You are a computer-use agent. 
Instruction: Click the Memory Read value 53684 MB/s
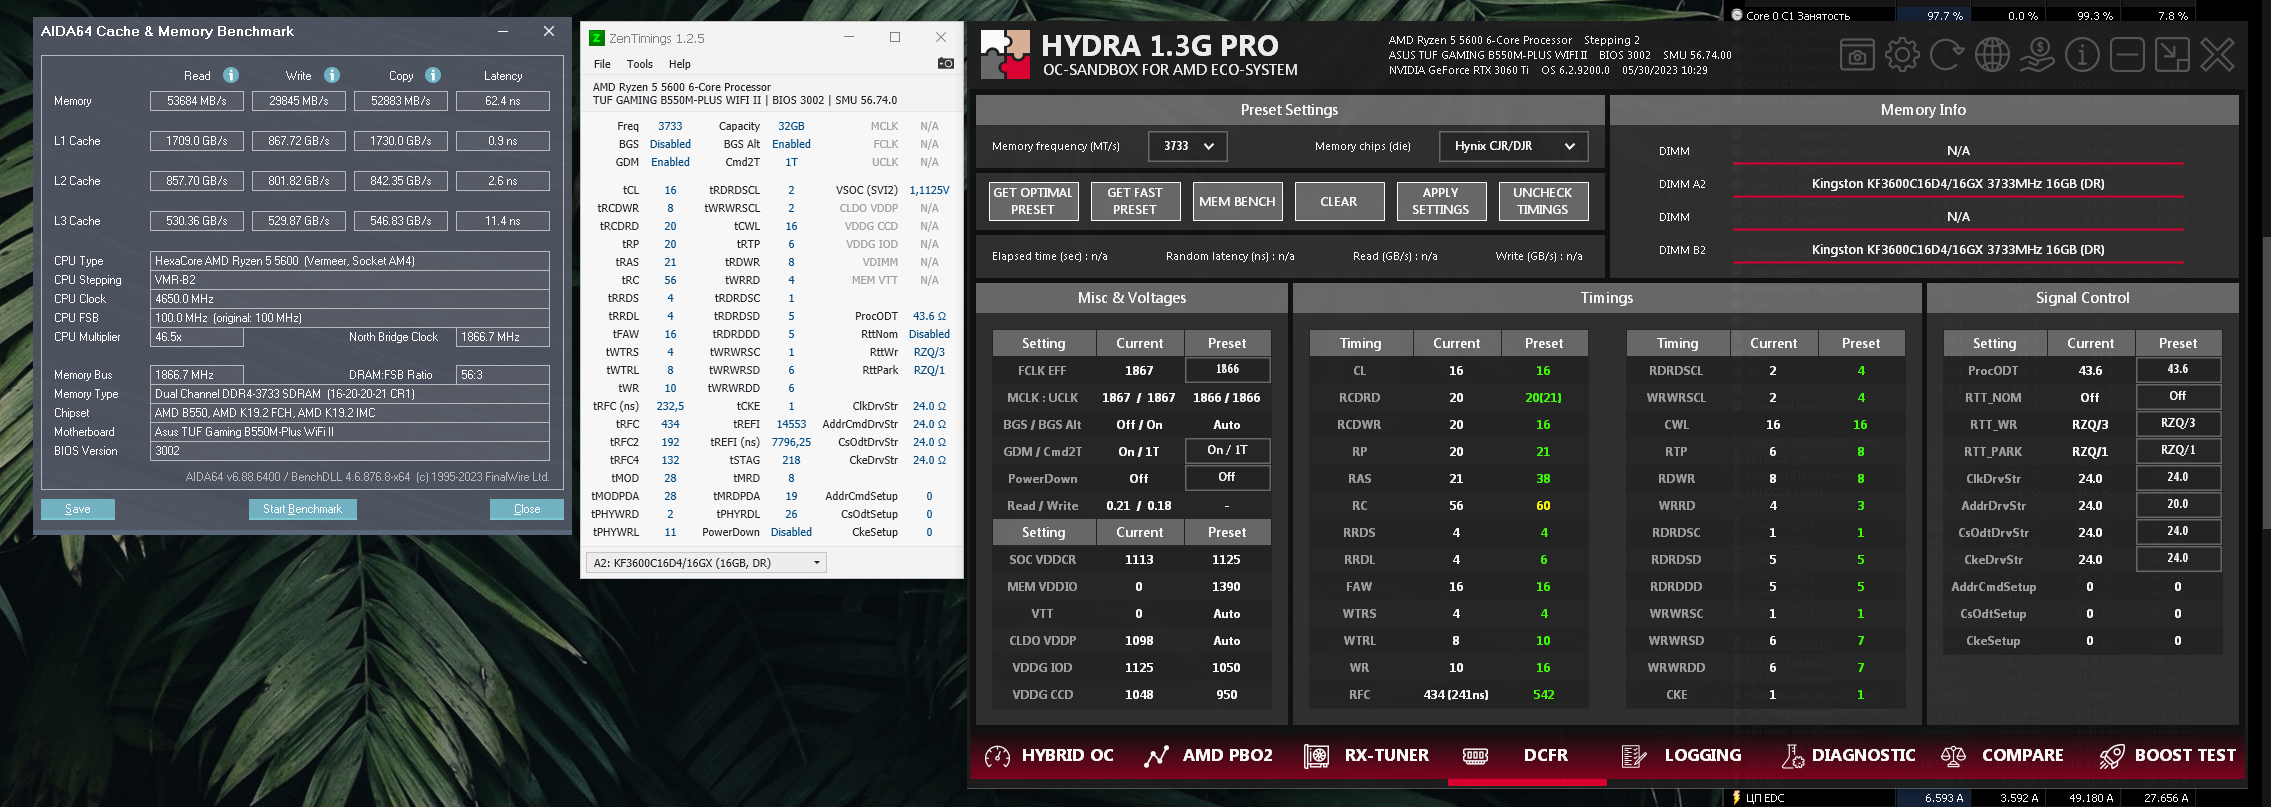[197, 101]
